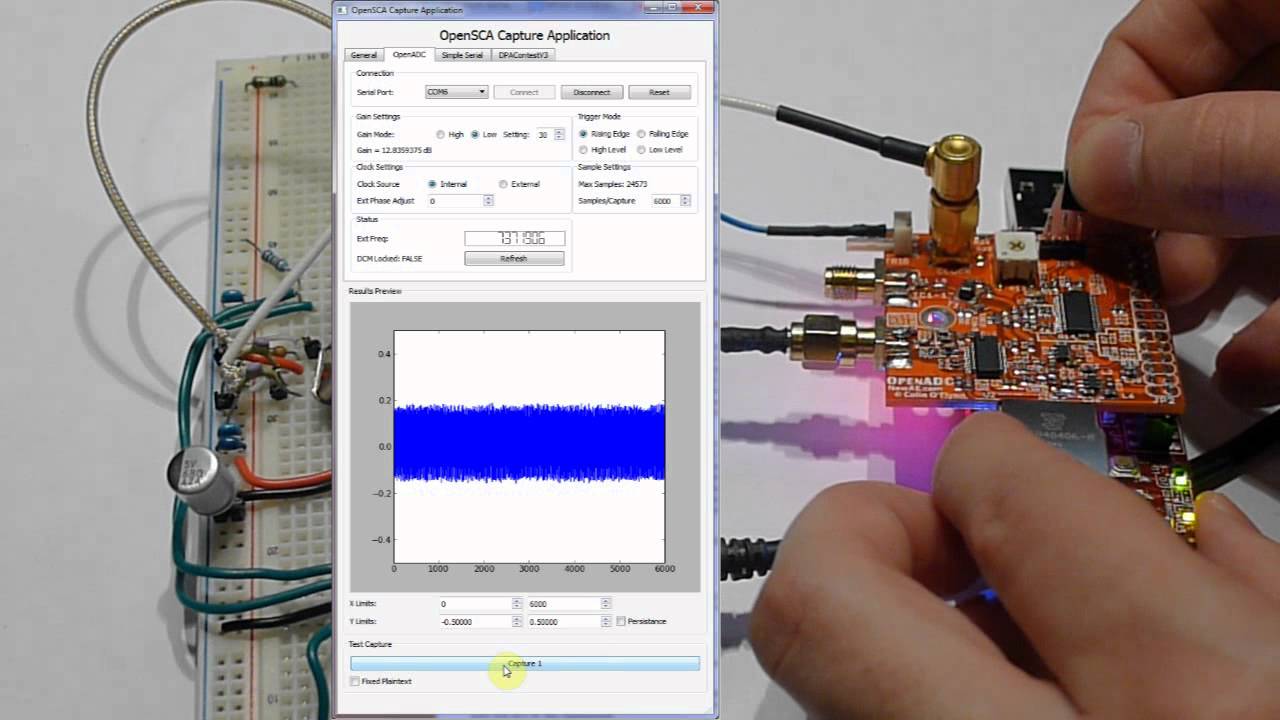This screenshot has height=720, width=1280.
Task: Click the Y Limits maximum spinner arrows
Action: (606, 621)
